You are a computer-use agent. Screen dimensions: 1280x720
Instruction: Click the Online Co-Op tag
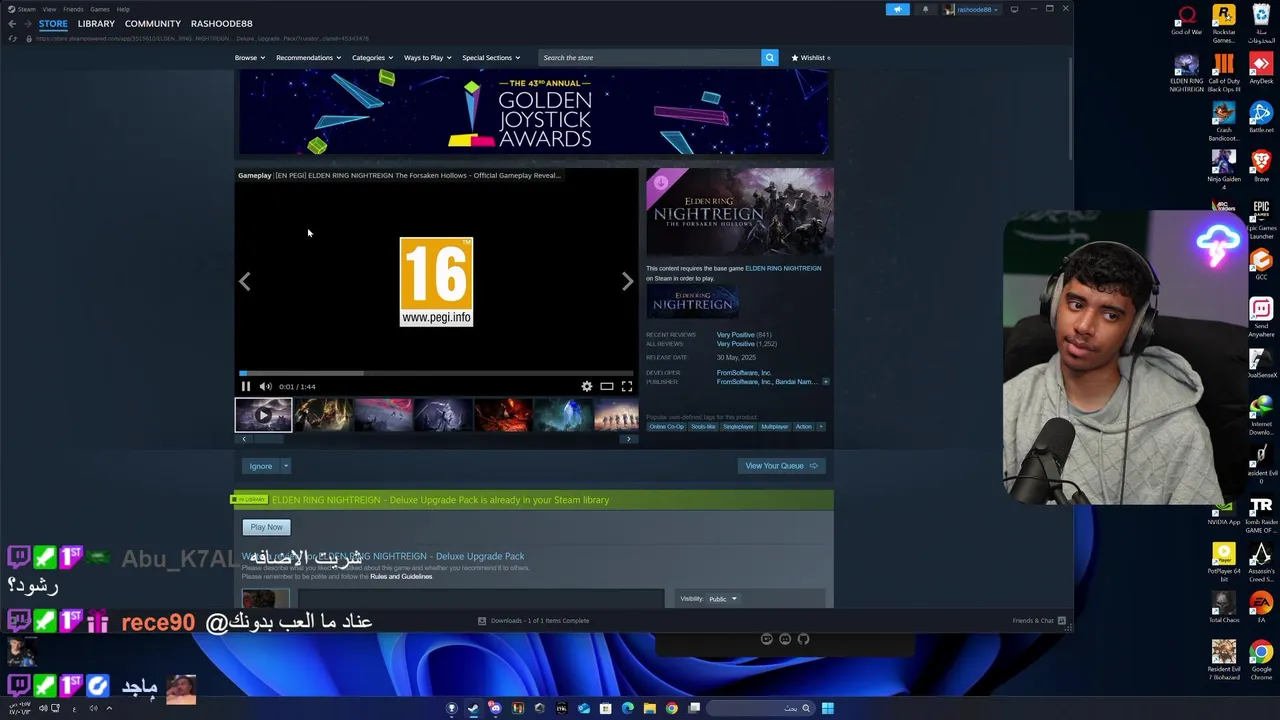(x=667, y=427)
